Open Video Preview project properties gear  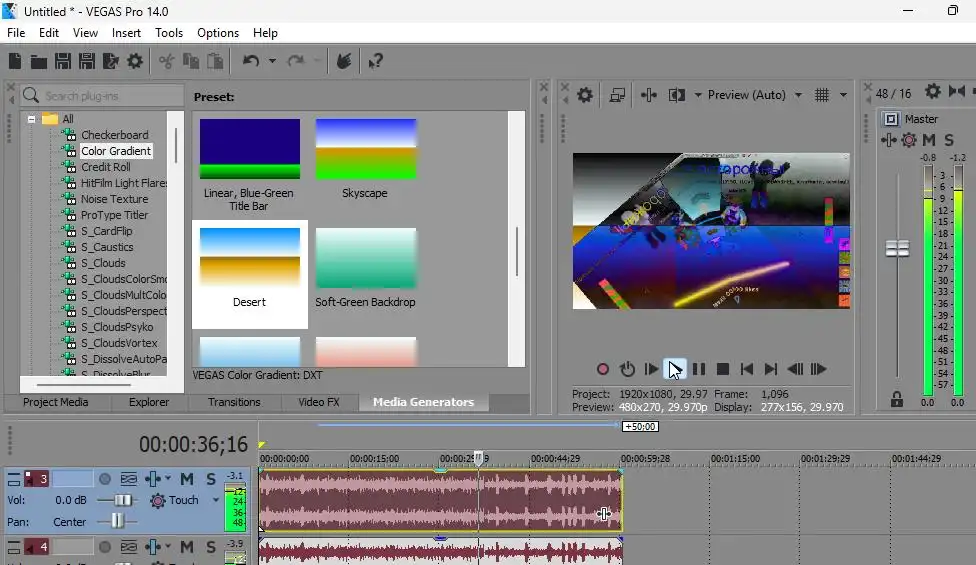pyautogui.click(x=584, y=95)
